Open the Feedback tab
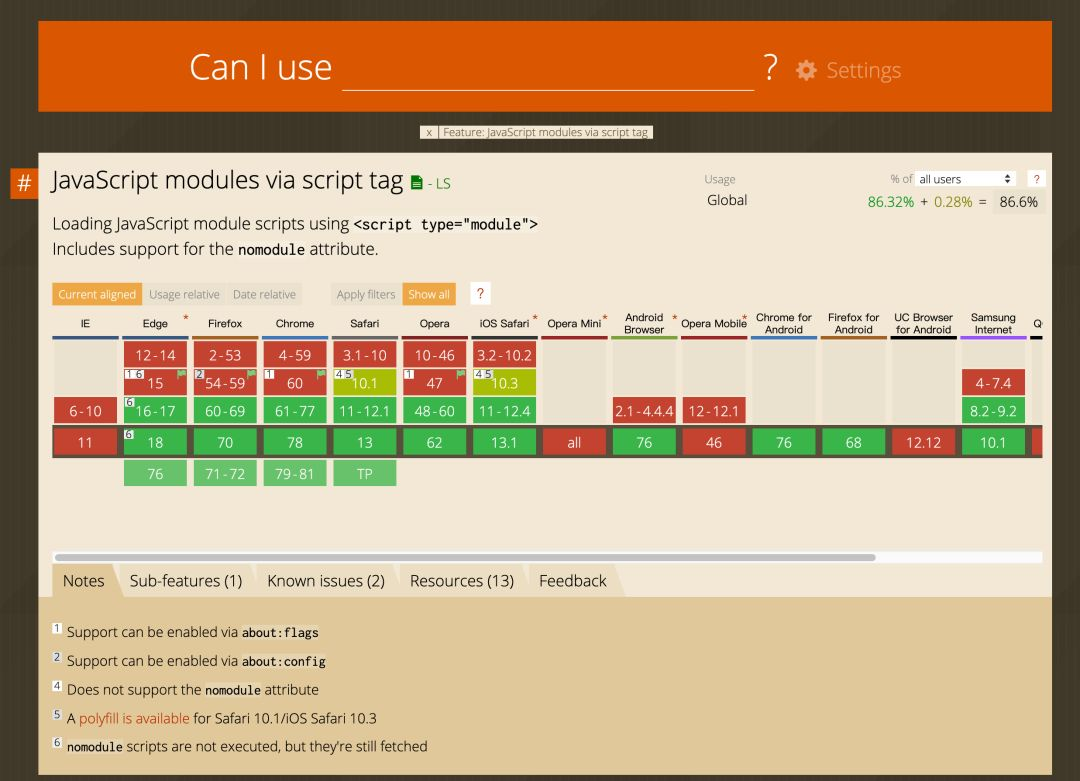This screenshot has width=1080, height=781. (x=572, y=581)
